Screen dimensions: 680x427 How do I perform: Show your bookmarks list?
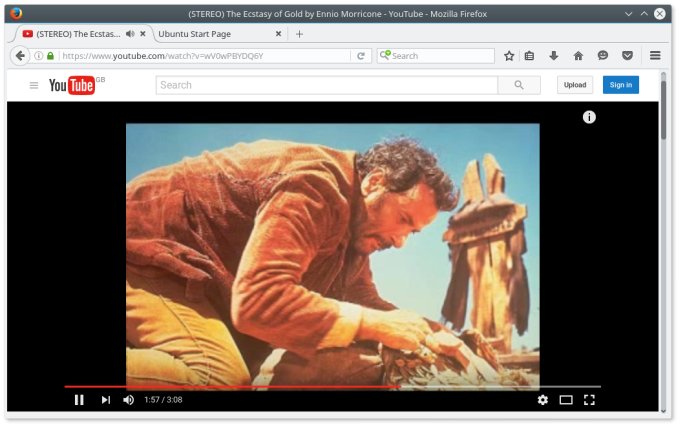point(529,56)
